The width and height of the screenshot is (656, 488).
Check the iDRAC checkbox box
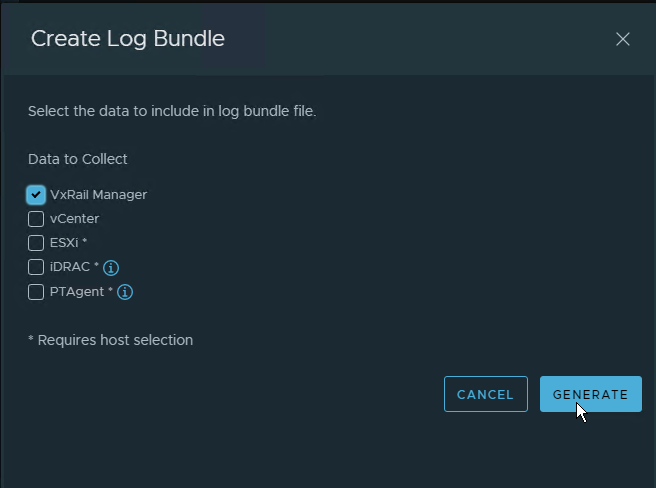pos(36,268)
